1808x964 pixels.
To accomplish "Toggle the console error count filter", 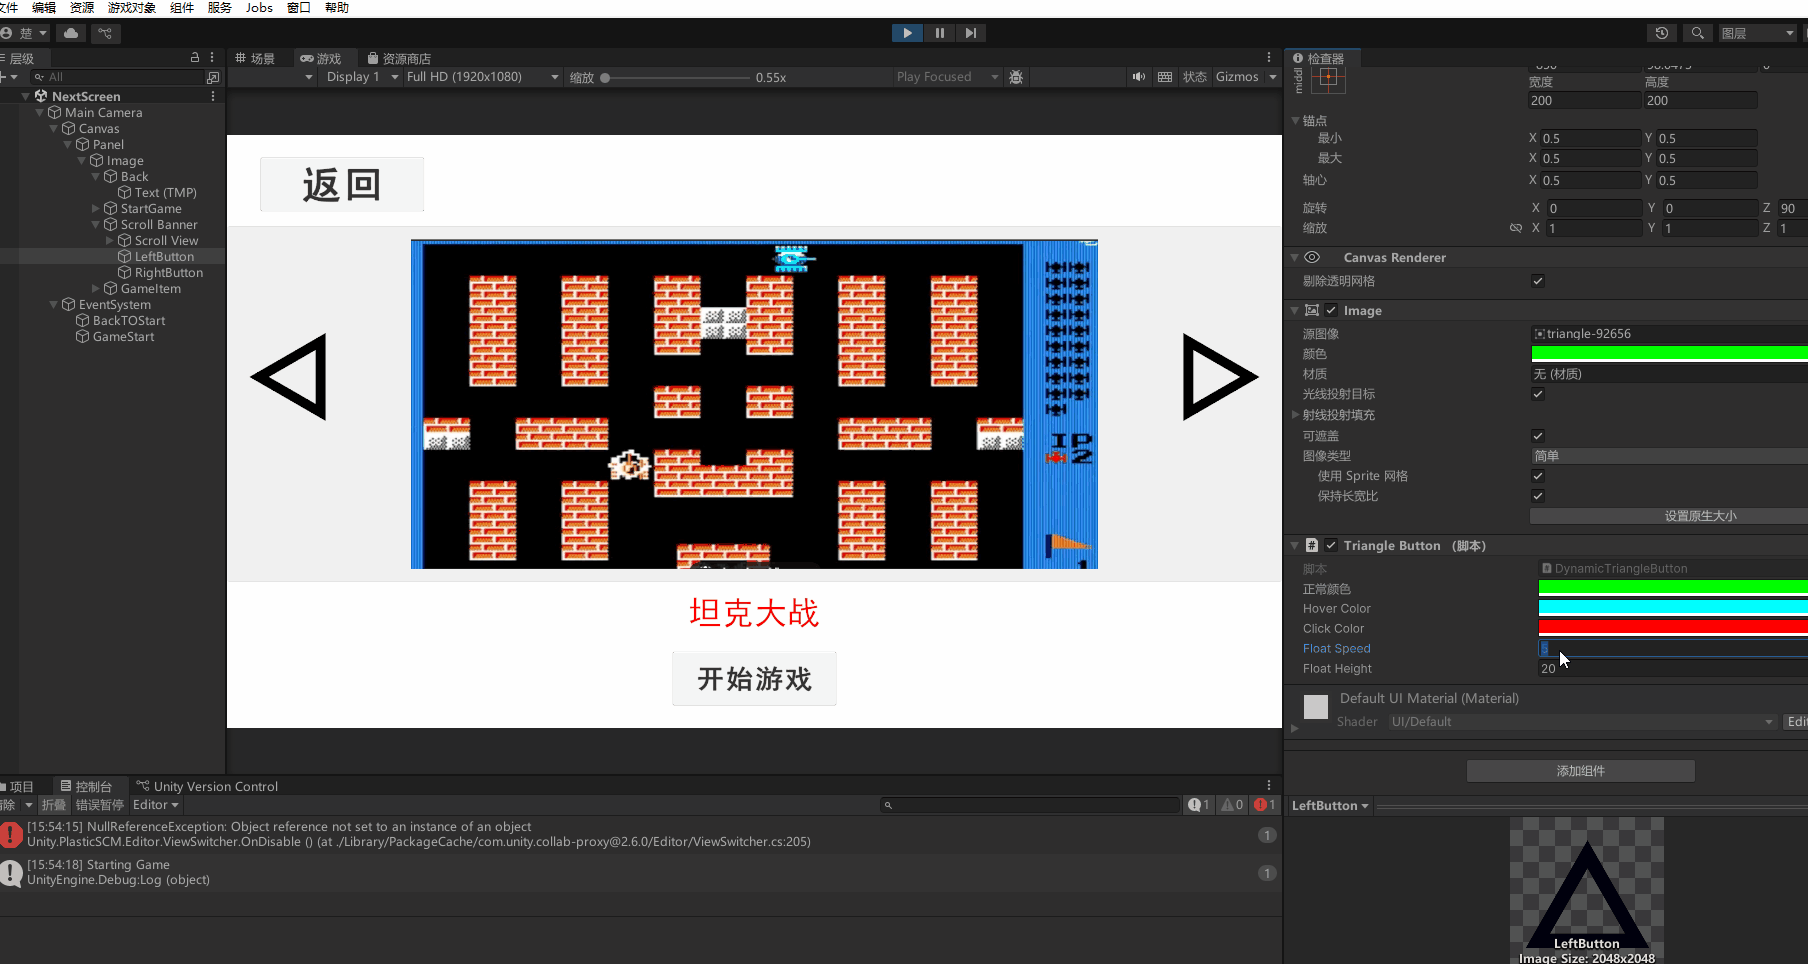I will pyautogui.click(x=1265, y=805).
